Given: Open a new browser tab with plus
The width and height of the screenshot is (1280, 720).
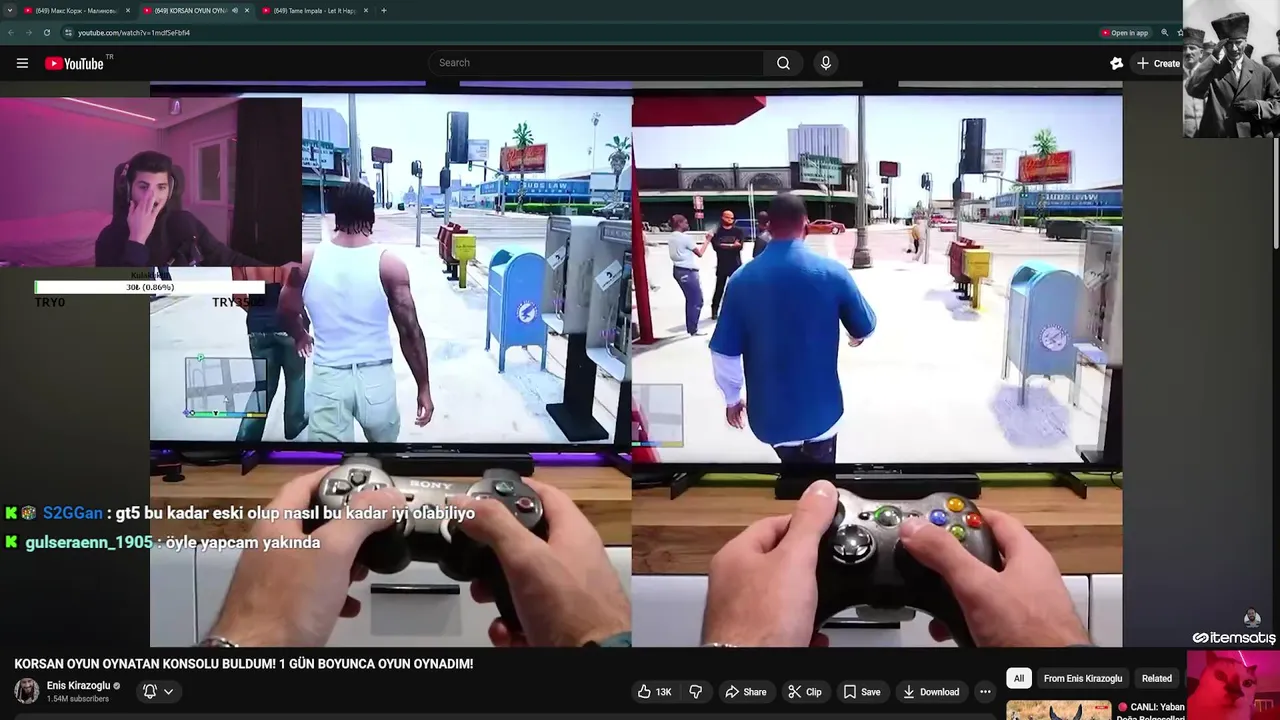Looking at the screenshot, I should pyautogui.click(x=384, y=10).
